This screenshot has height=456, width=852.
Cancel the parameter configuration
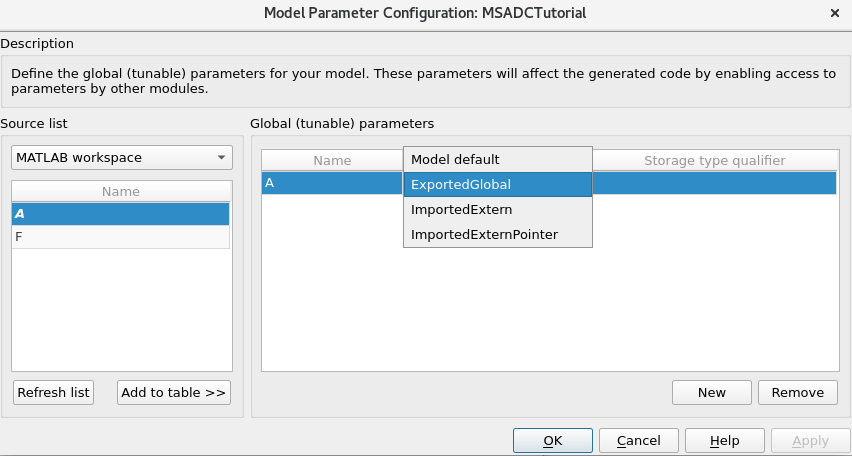tap(639, 441)
